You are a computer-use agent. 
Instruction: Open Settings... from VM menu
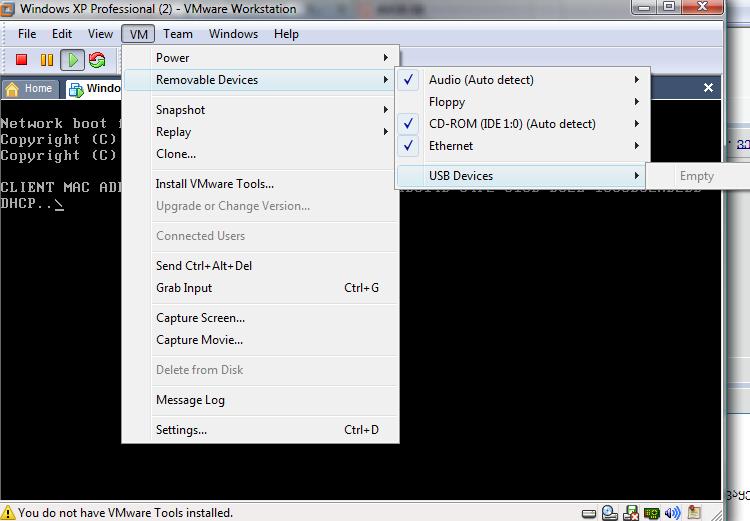pyautogui.click(x=261, y=430)
